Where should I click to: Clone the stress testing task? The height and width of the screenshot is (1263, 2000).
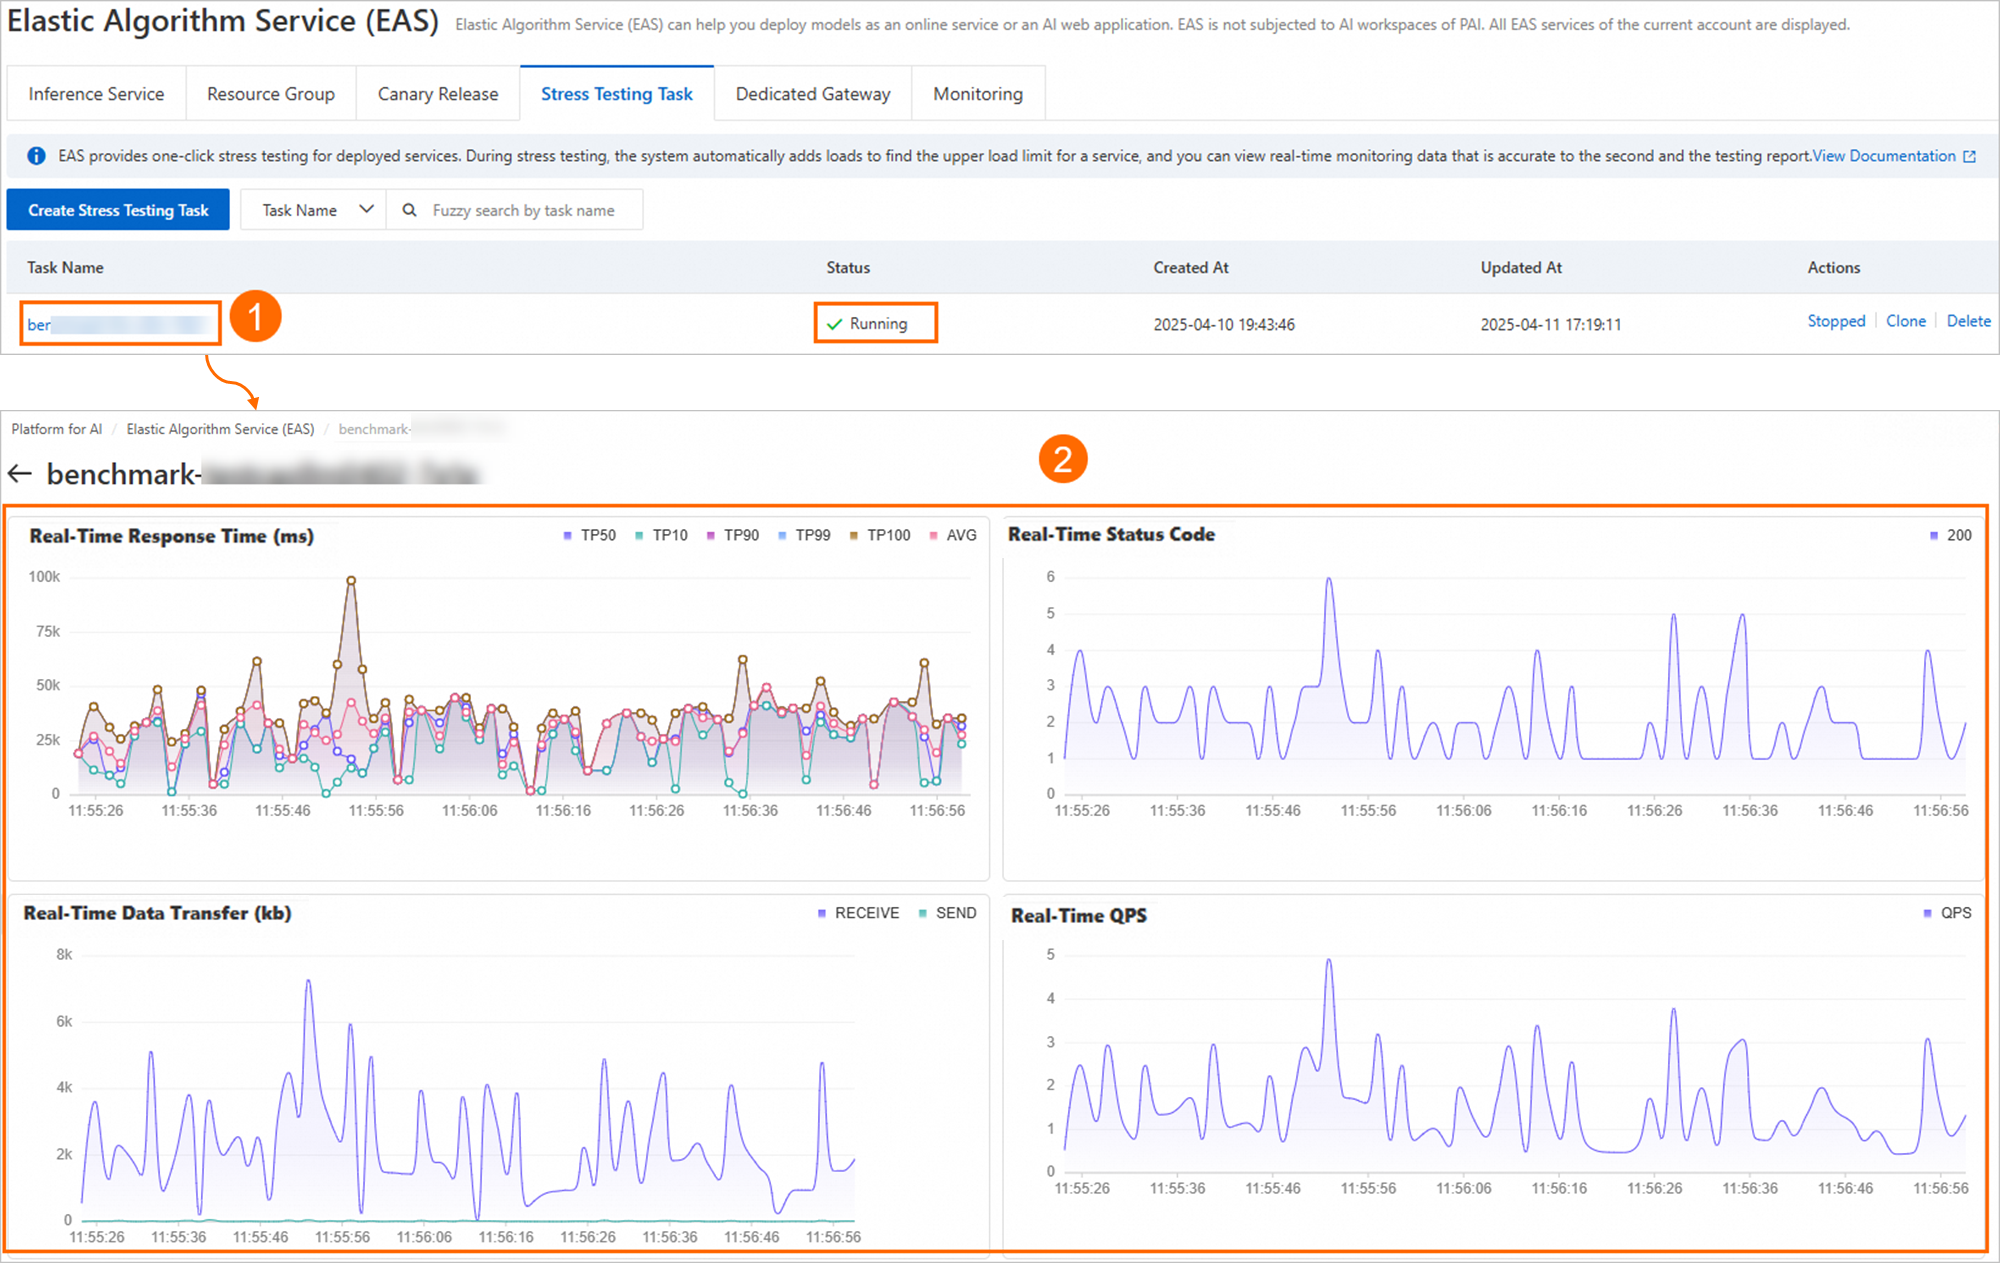(x=1905, y=321)
